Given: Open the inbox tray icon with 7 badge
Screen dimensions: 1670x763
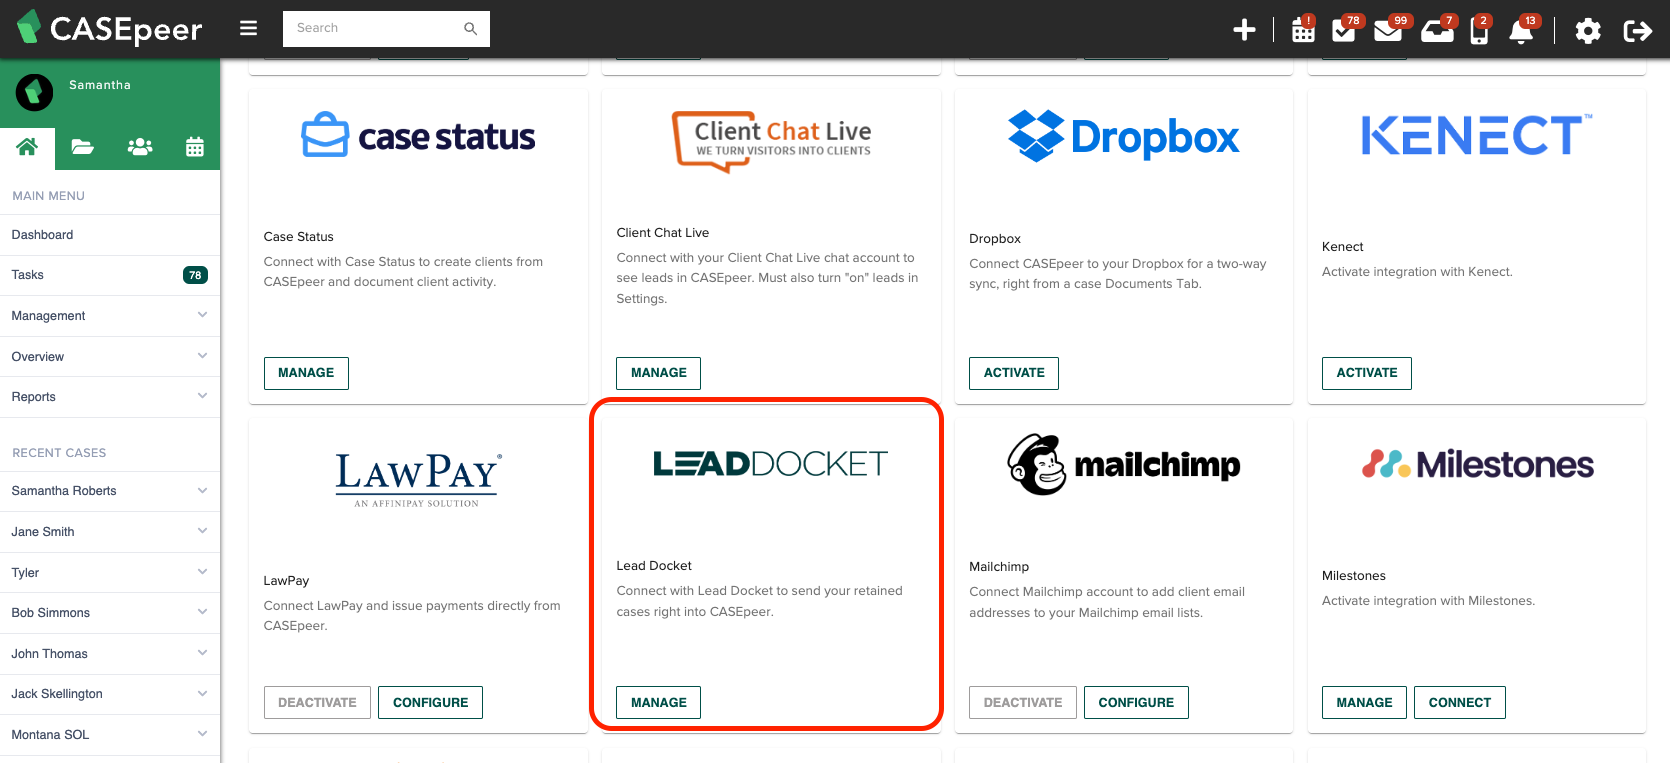Looking at the screenshot, I should pos(1437,30).
